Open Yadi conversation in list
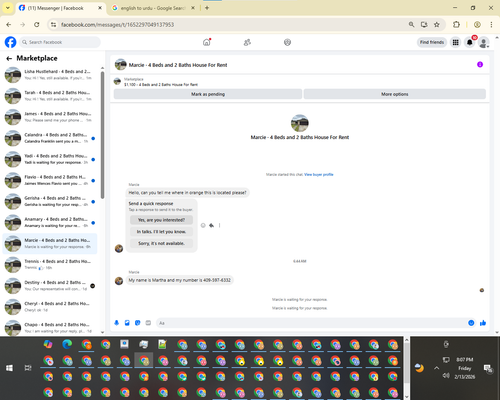 pos(50,159)
